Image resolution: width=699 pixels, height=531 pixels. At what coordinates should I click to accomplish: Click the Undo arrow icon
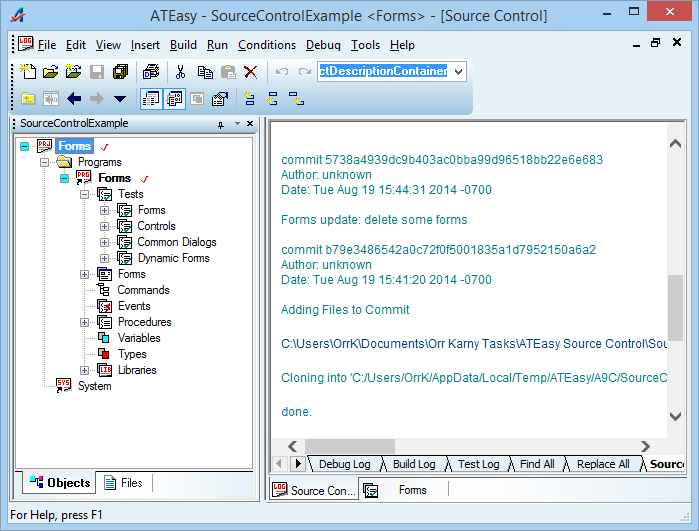tap(281, 71)
